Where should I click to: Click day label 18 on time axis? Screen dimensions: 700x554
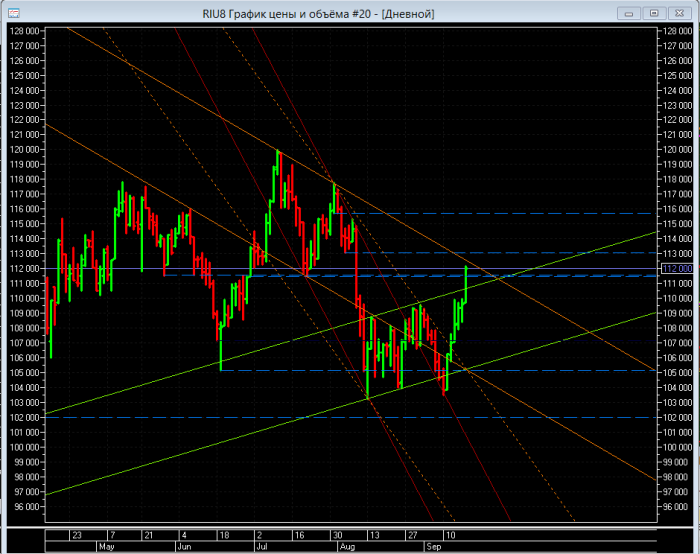pos(224,535)
